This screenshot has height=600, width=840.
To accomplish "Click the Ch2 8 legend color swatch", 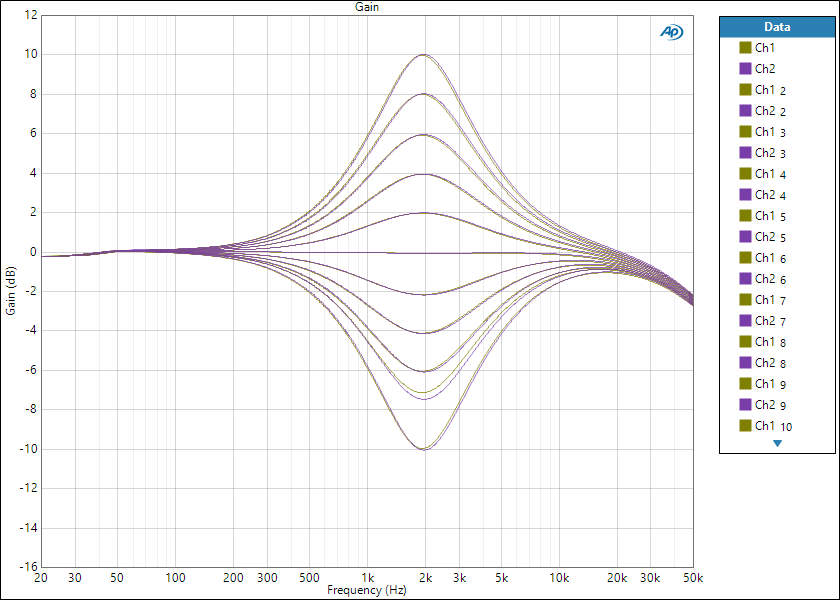I will point(745,363).
